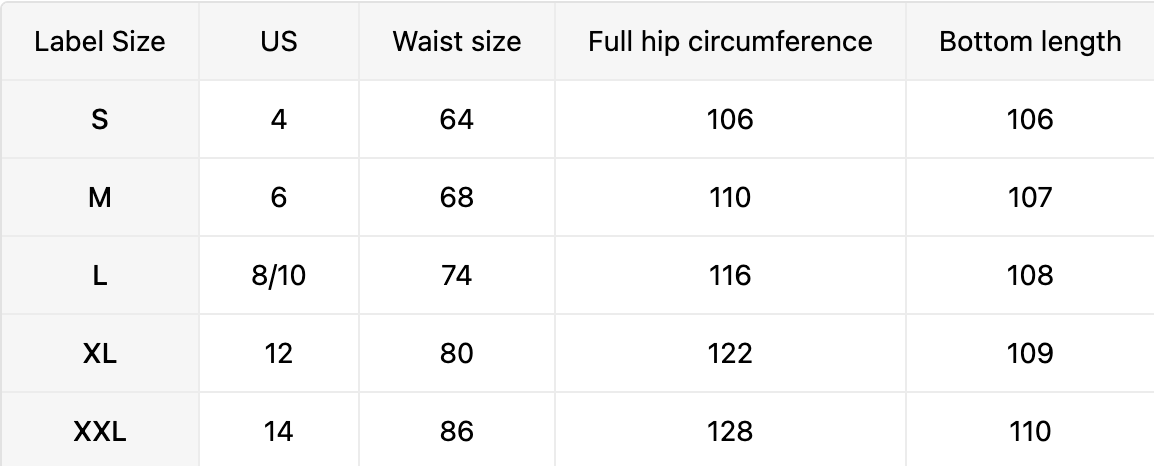
Task: Select hip circumference value 122
Action: click(730, 354)
